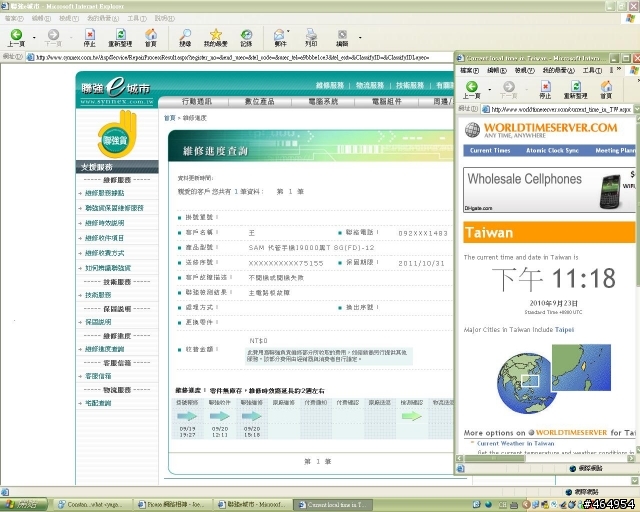Click the 物流服務 top header link
Image resolution: width=640 pixels, height=512 pixels.
[370, 85]
